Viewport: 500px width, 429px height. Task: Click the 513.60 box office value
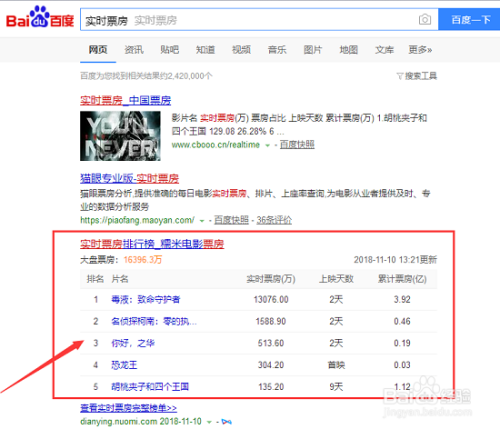[x=271, y=343]
